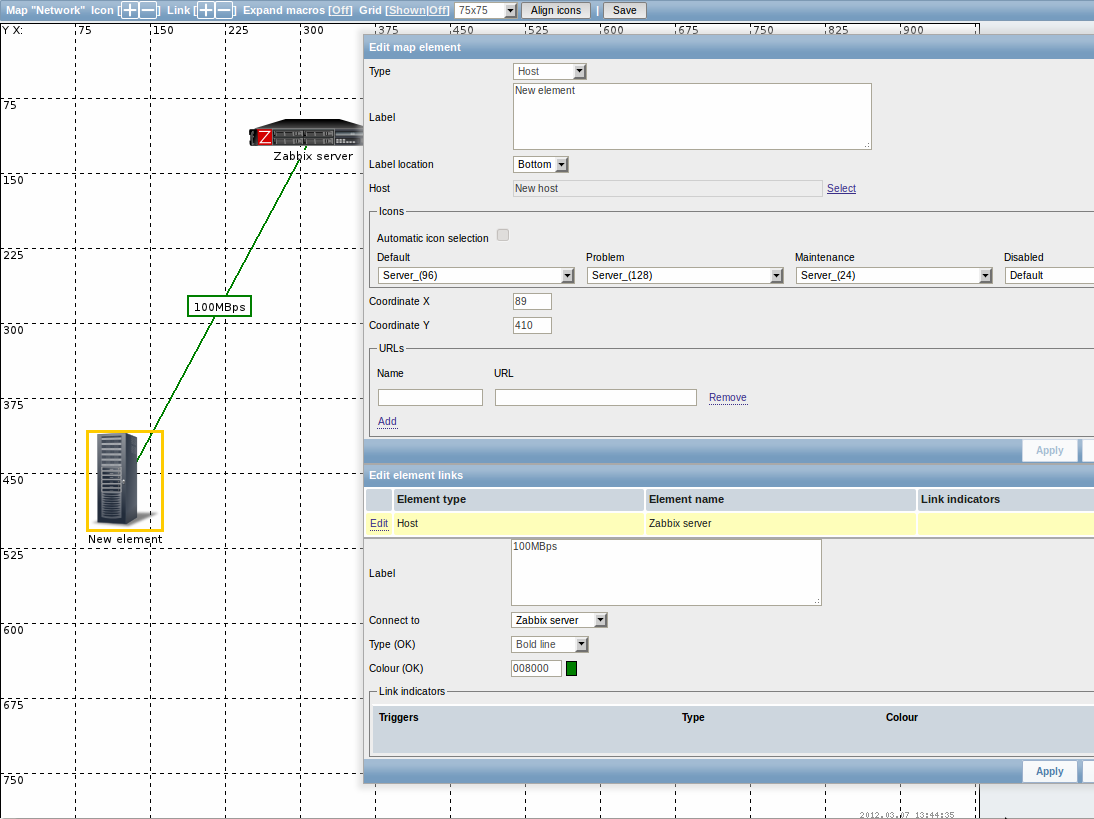This screenshot has height=819, width=1094.
Task: Add a new link with Link plus
Action: 207,10
